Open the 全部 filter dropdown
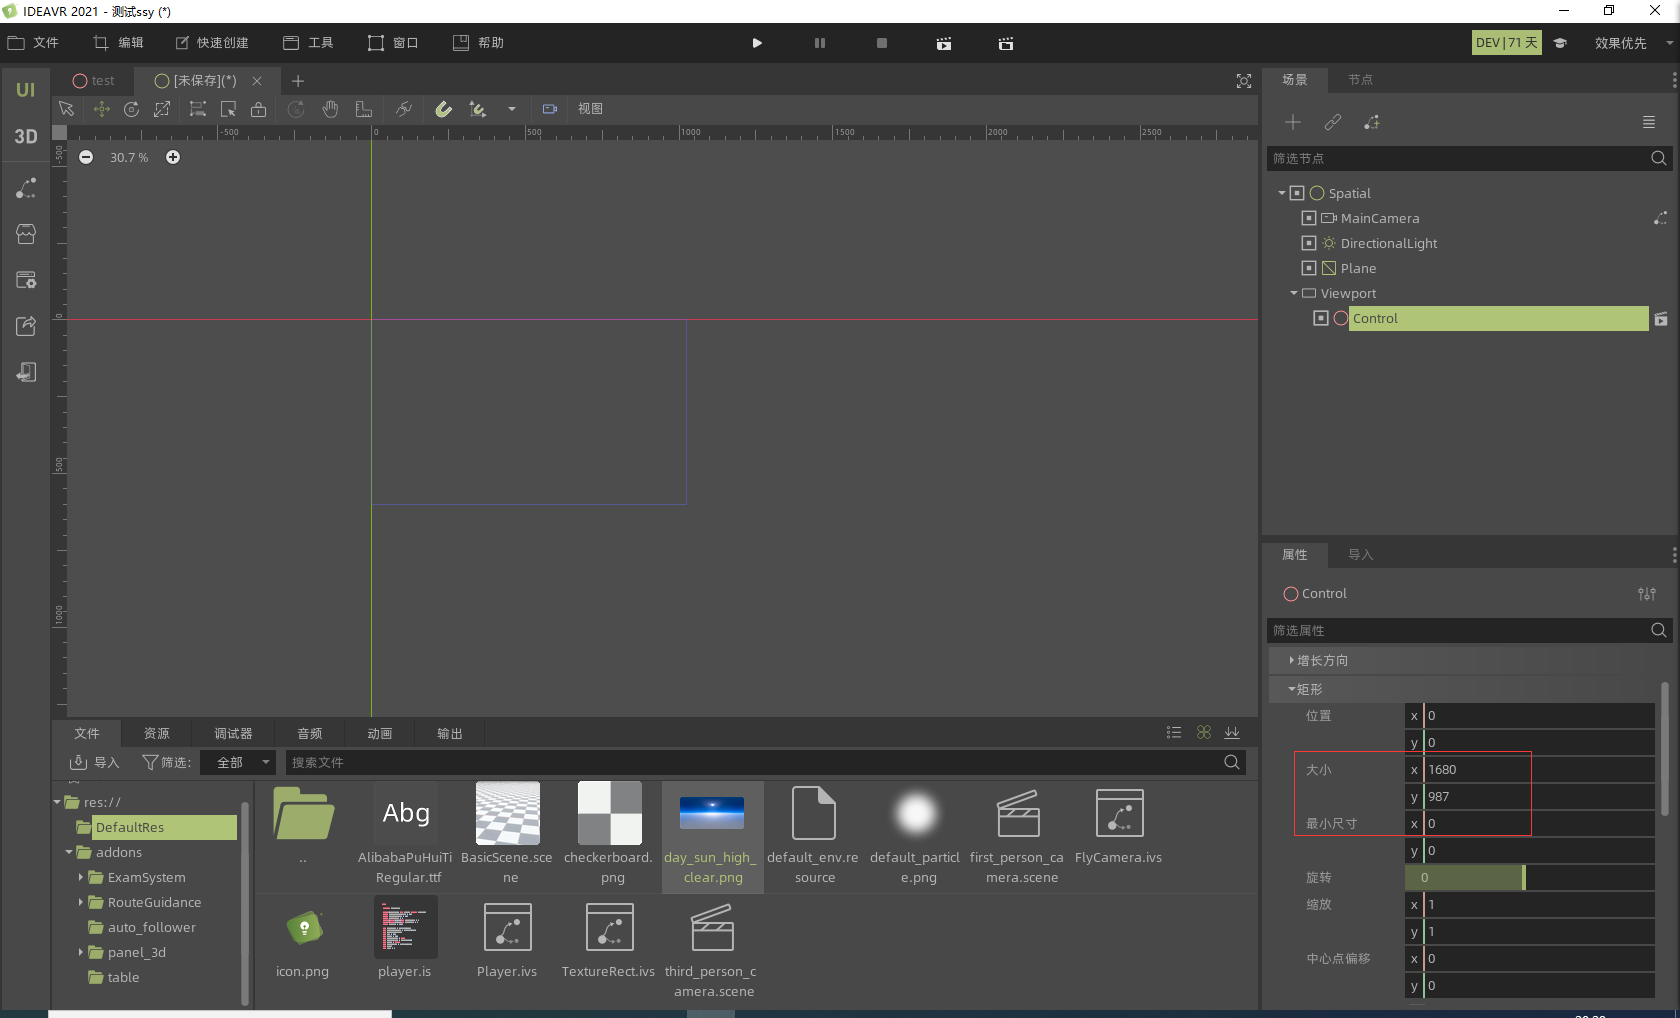Viewport: 1680px width, 1018px height. pyautogui.click(x=238, y=762)
